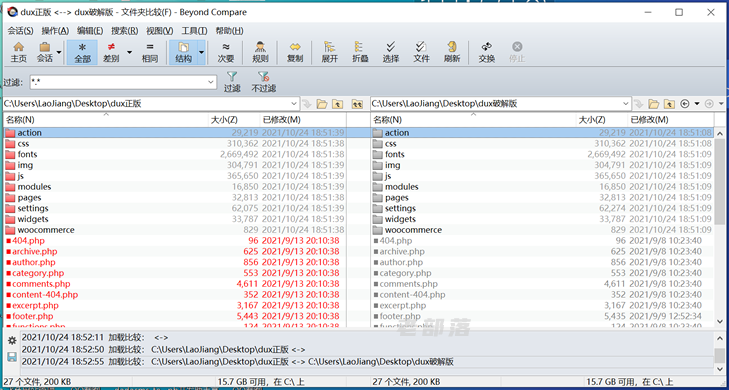
Task: Sort left pane by 名称(N) column
Action: [106, 120]
